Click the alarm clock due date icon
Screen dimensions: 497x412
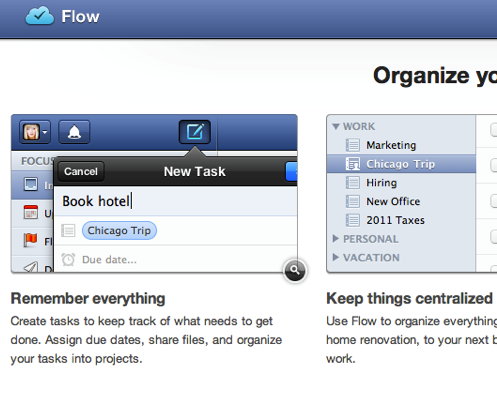point(68,259)
